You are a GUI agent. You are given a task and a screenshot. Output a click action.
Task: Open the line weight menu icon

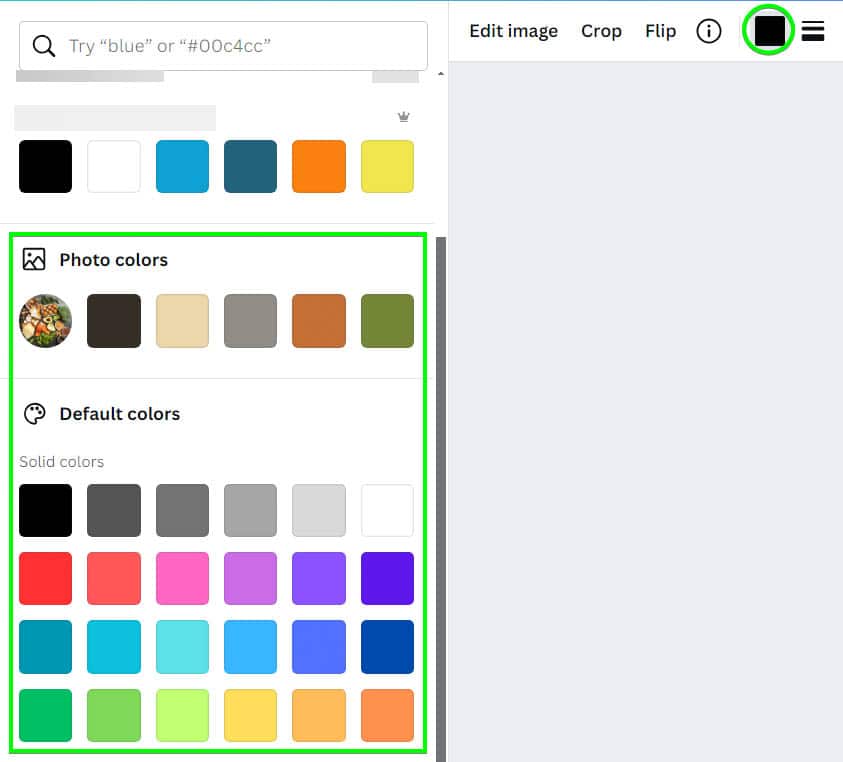pos(813,31)
